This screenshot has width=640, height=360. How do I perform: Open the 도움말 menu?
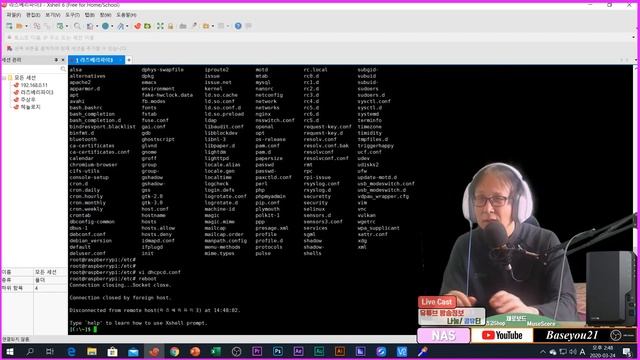[x=127, y=15]
